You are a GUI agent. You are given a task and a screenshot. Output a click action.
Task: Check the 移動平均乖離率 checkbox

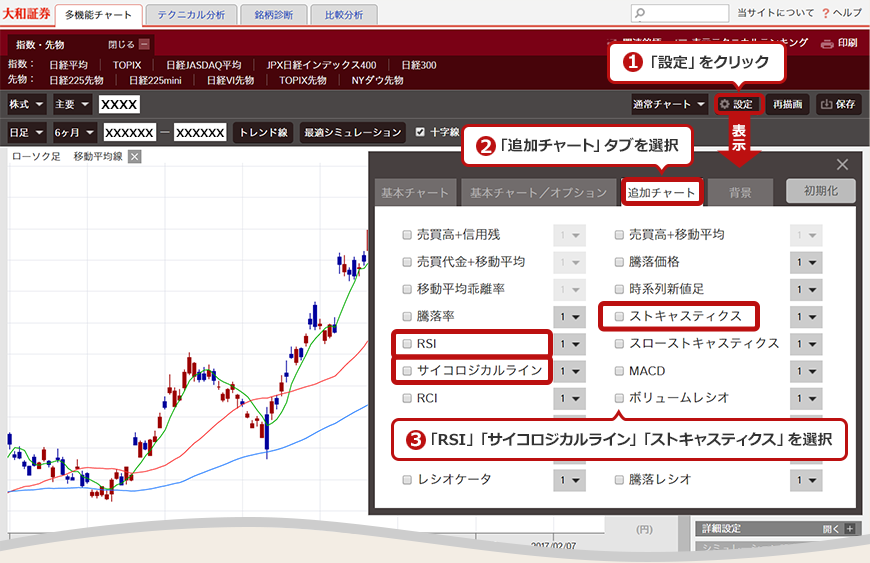[x=407, y=289]
